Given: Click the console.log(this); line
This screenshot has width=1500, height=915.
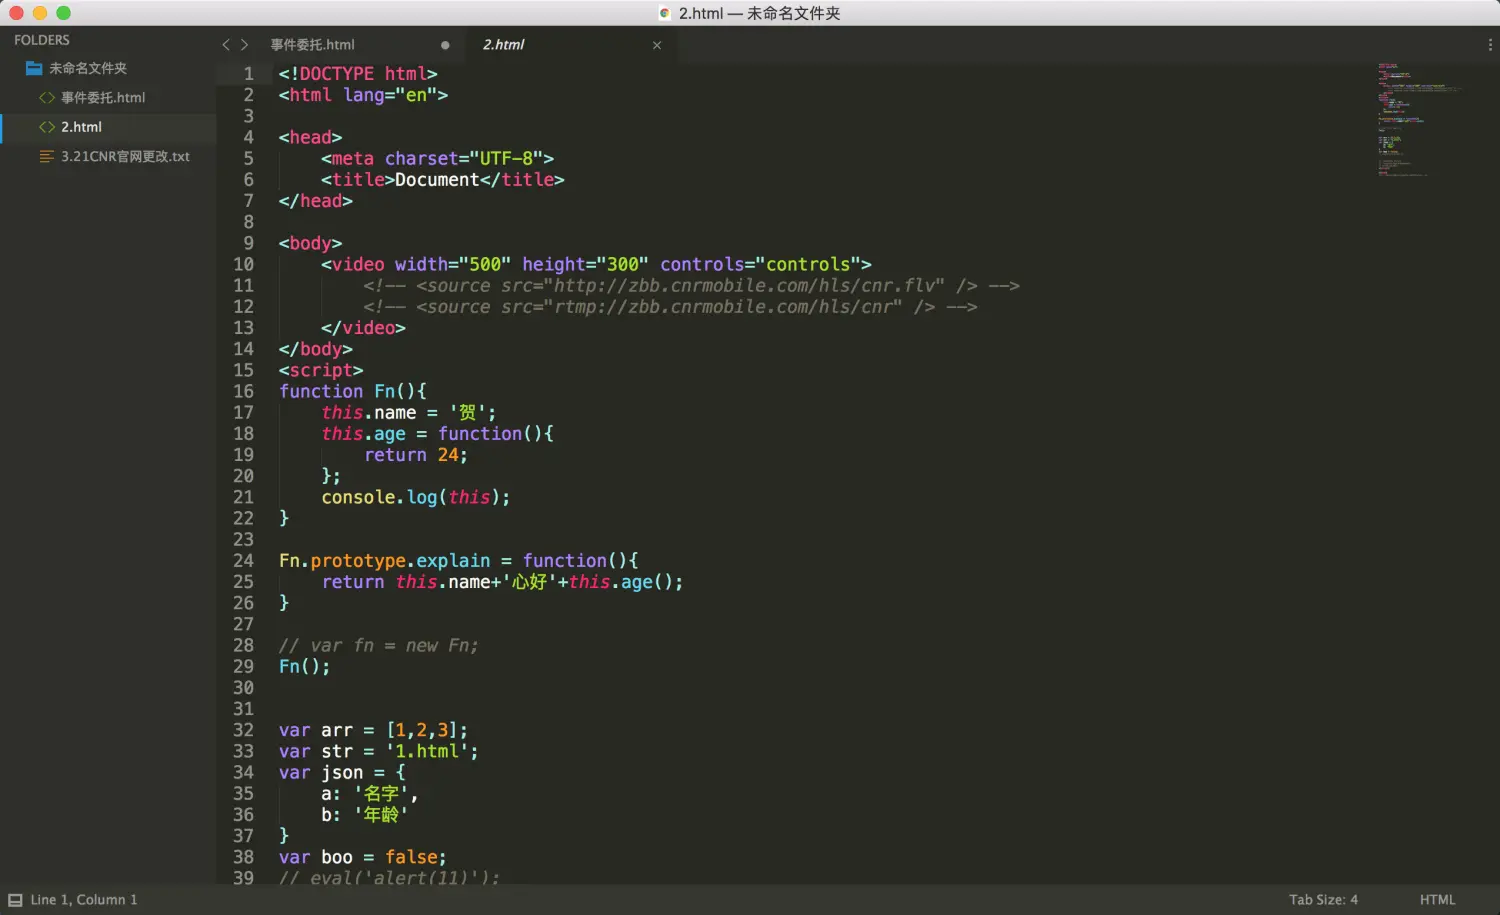Looking at the screenshot, I should [416, 497].
